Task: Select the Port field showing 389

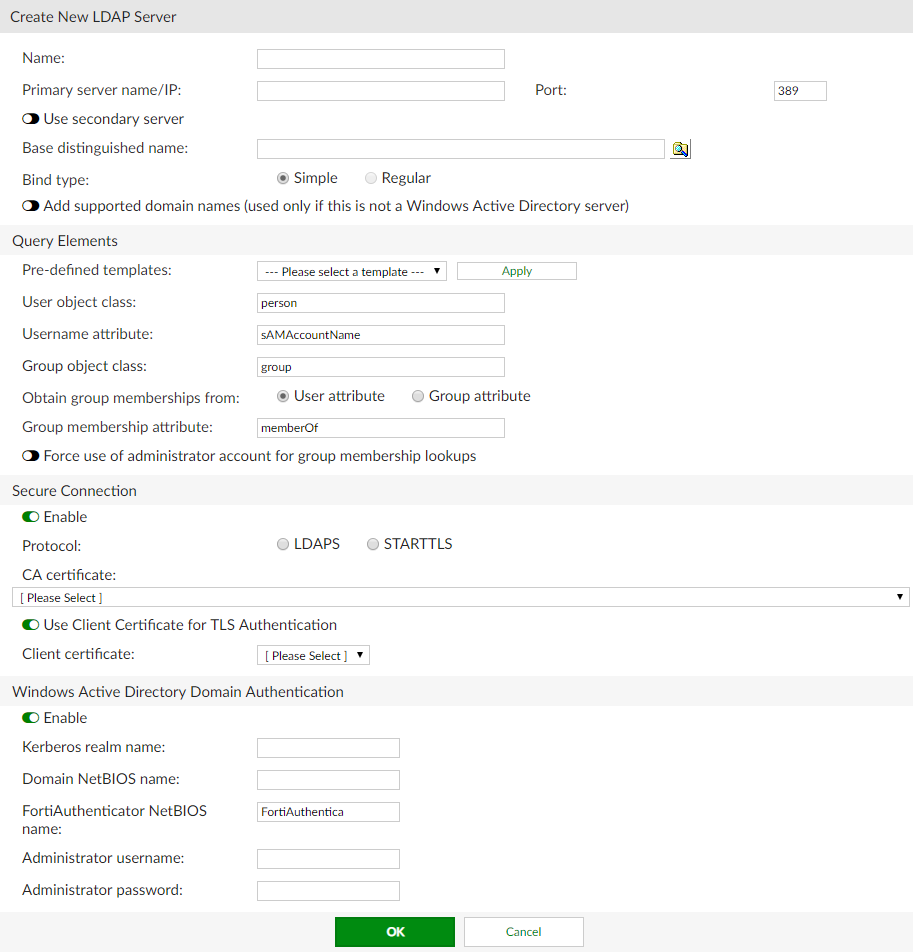Action: coord(799,90)
